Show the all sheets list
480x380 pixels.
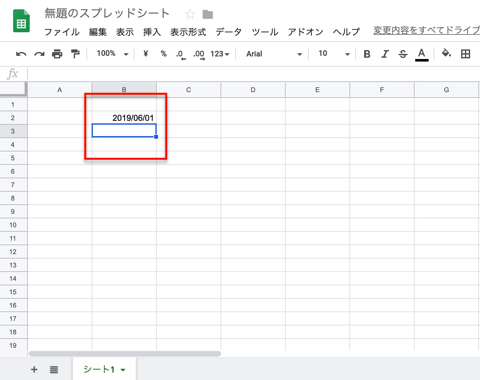[54, 369]
